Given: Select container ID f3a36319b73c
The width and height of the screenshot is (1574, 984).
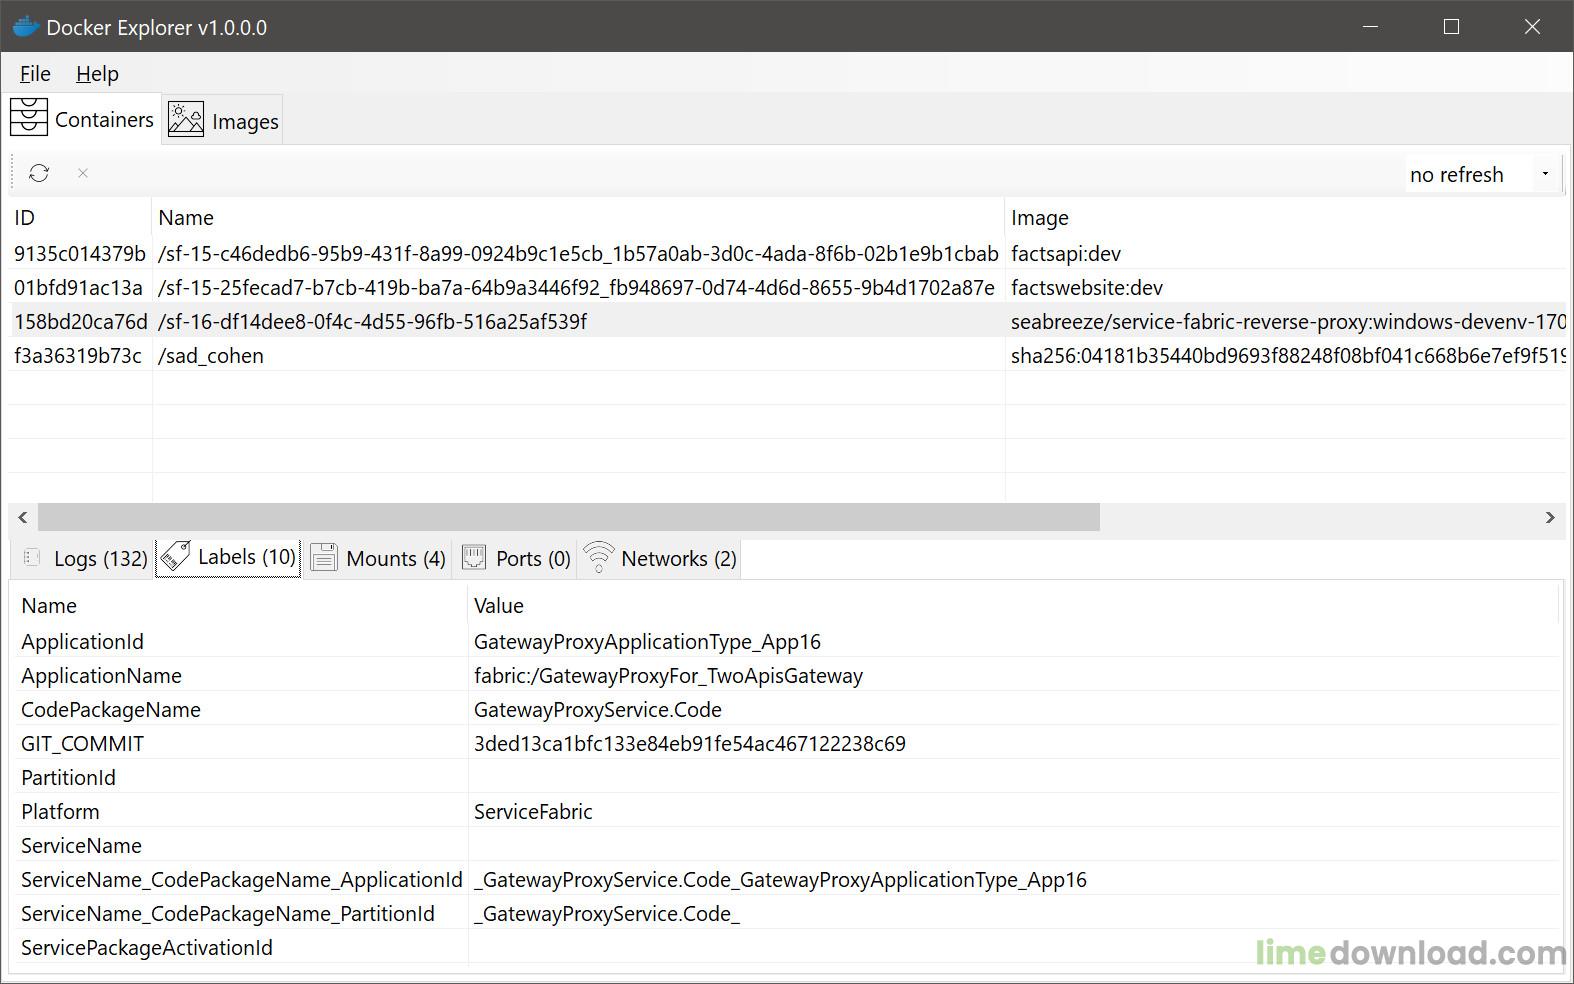Looking at the screenshot, I should click(77, 355).
